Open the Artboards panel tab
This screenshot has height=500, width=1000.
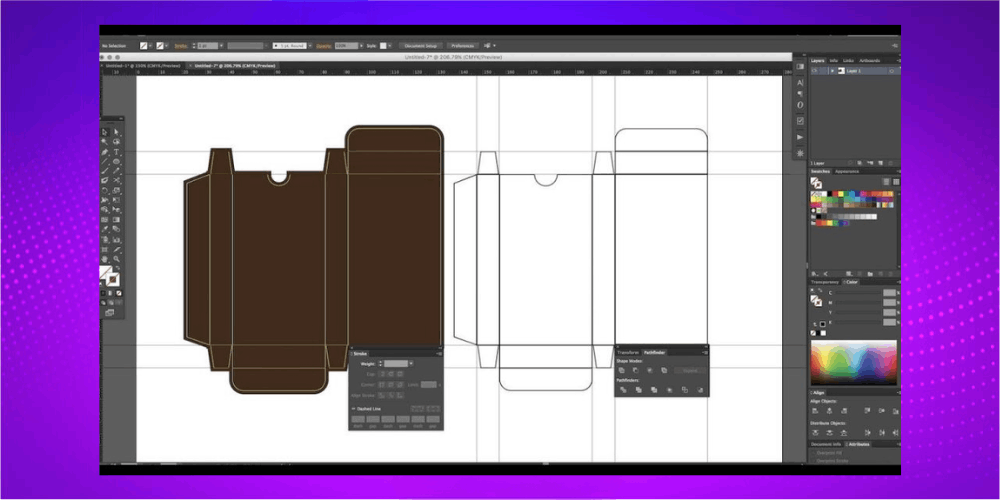[x=870, y=61]
